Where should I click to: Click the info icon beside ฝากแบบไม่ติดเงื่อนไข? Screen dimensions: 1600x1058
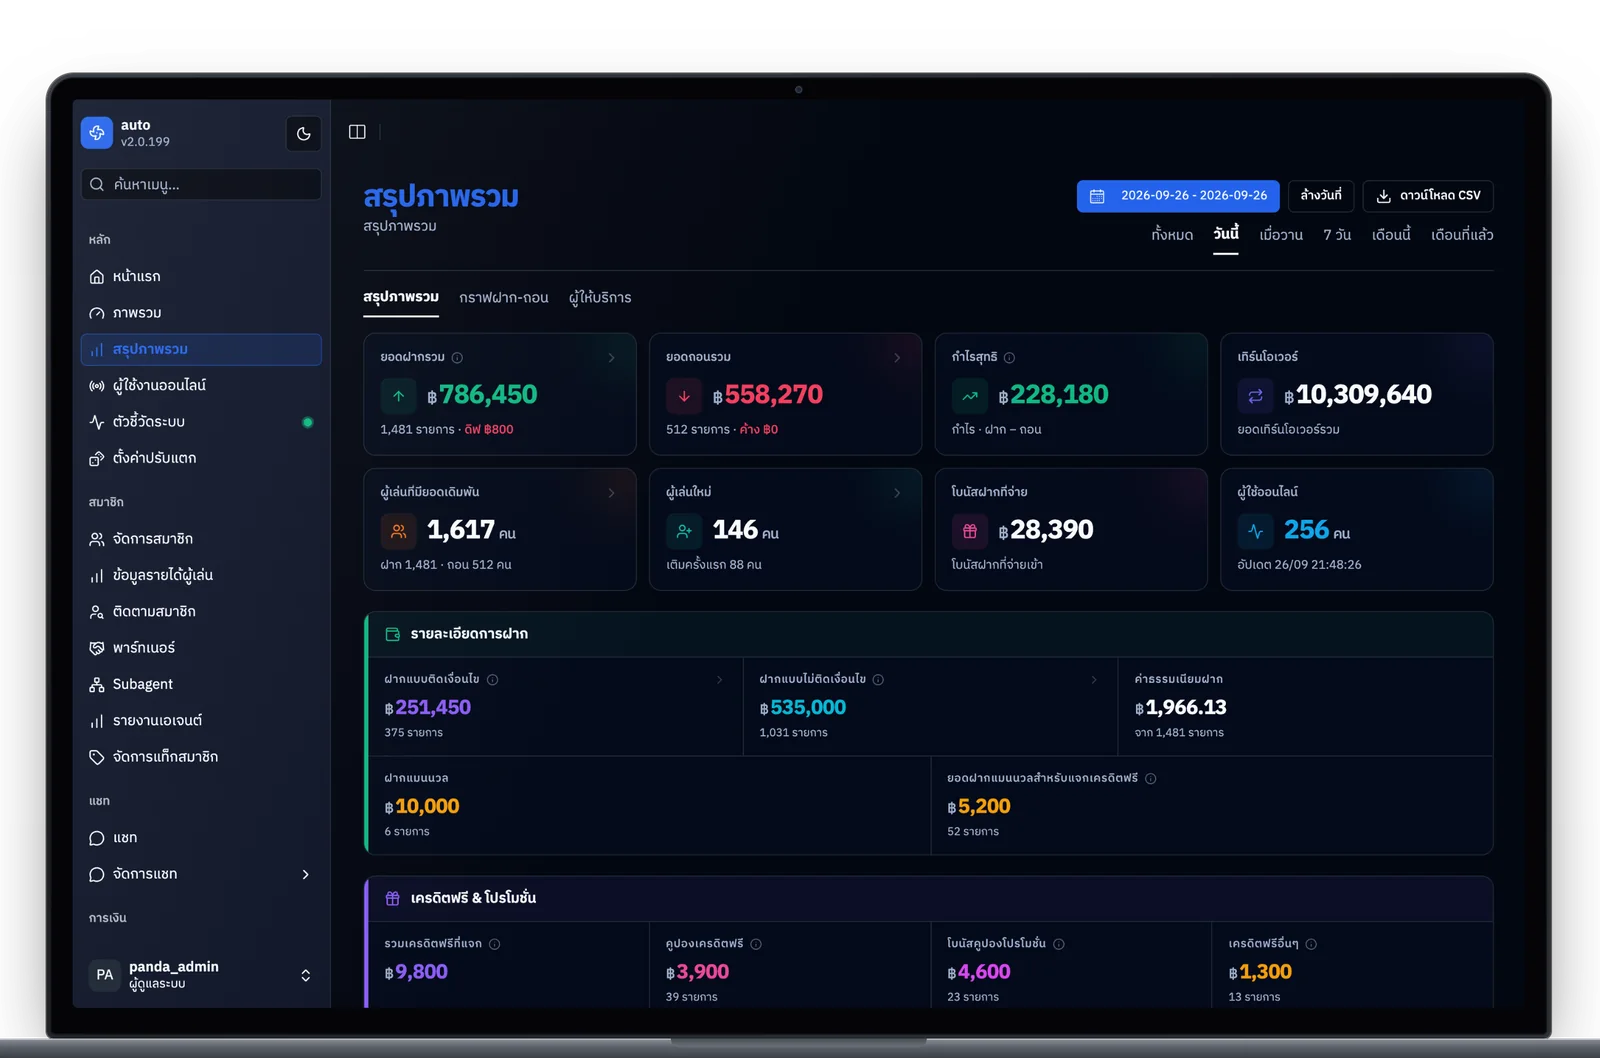click(x=878, y=680)
